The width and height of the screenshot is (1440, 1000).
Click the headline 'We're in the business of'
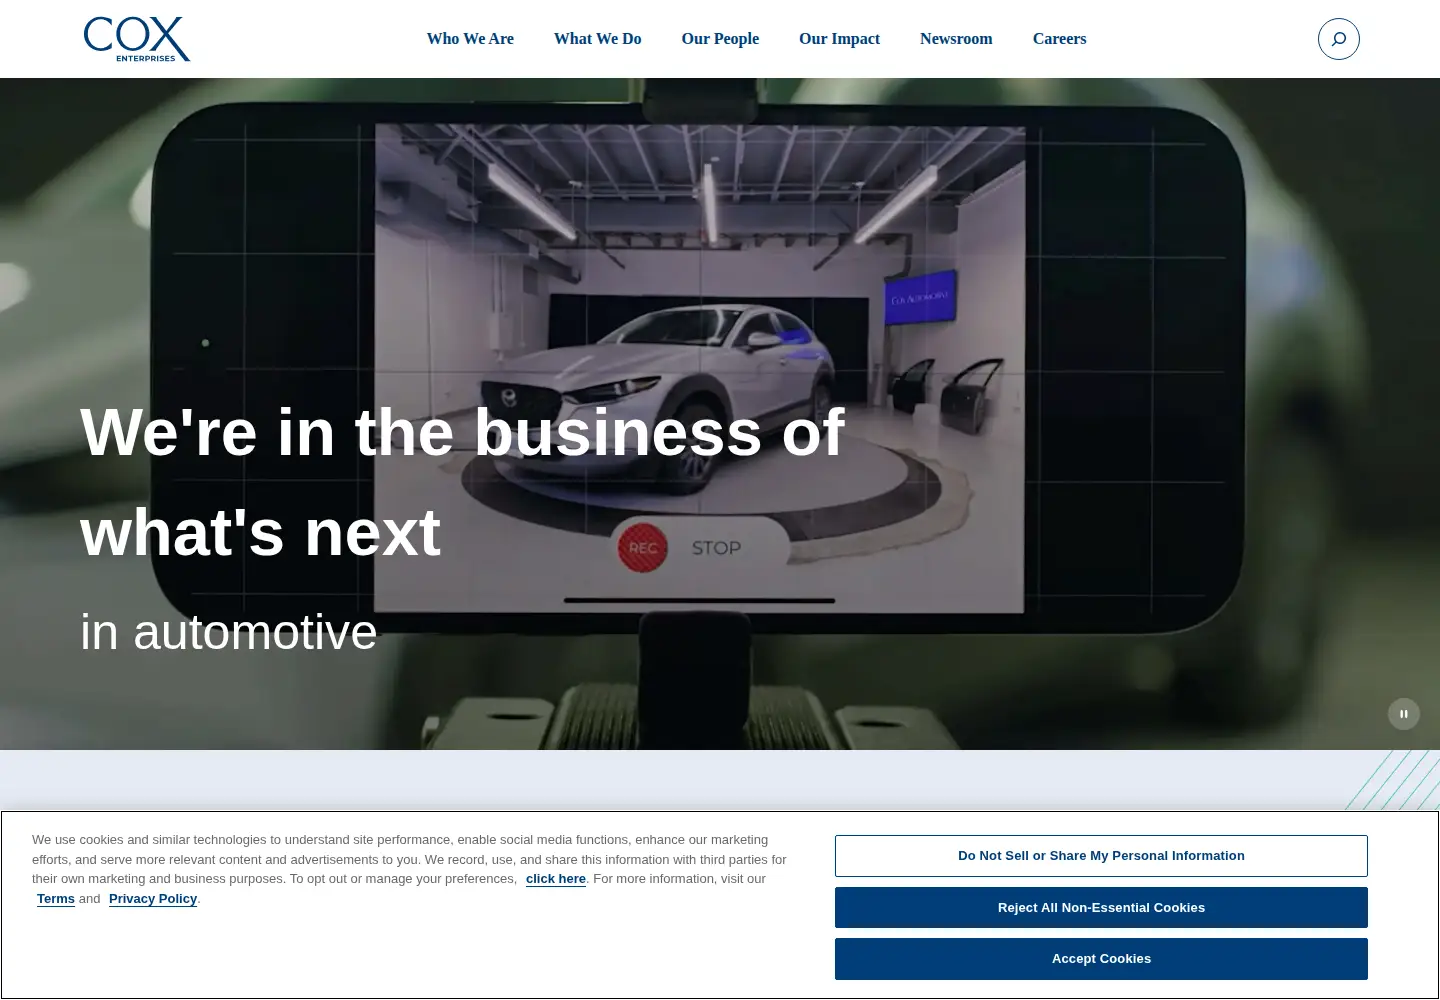[x=462, y=432]
